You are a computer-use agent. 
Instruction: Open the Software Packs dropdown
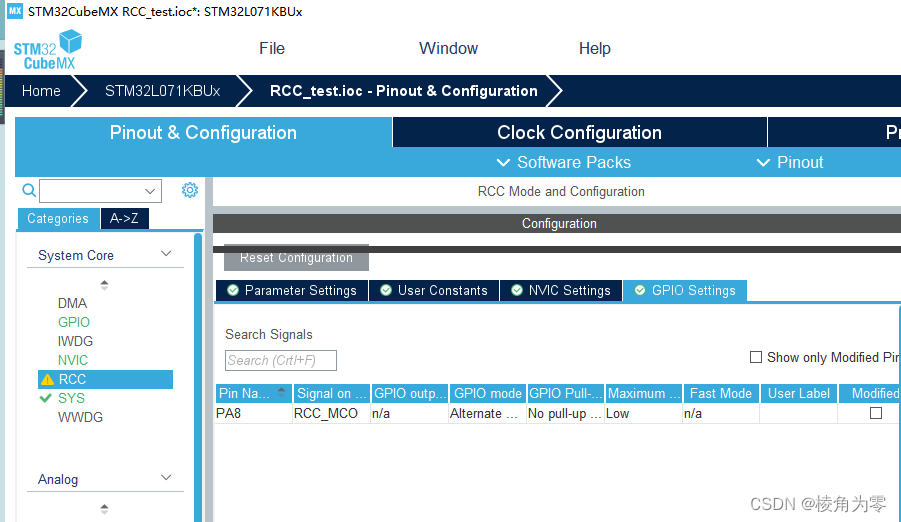564,162
